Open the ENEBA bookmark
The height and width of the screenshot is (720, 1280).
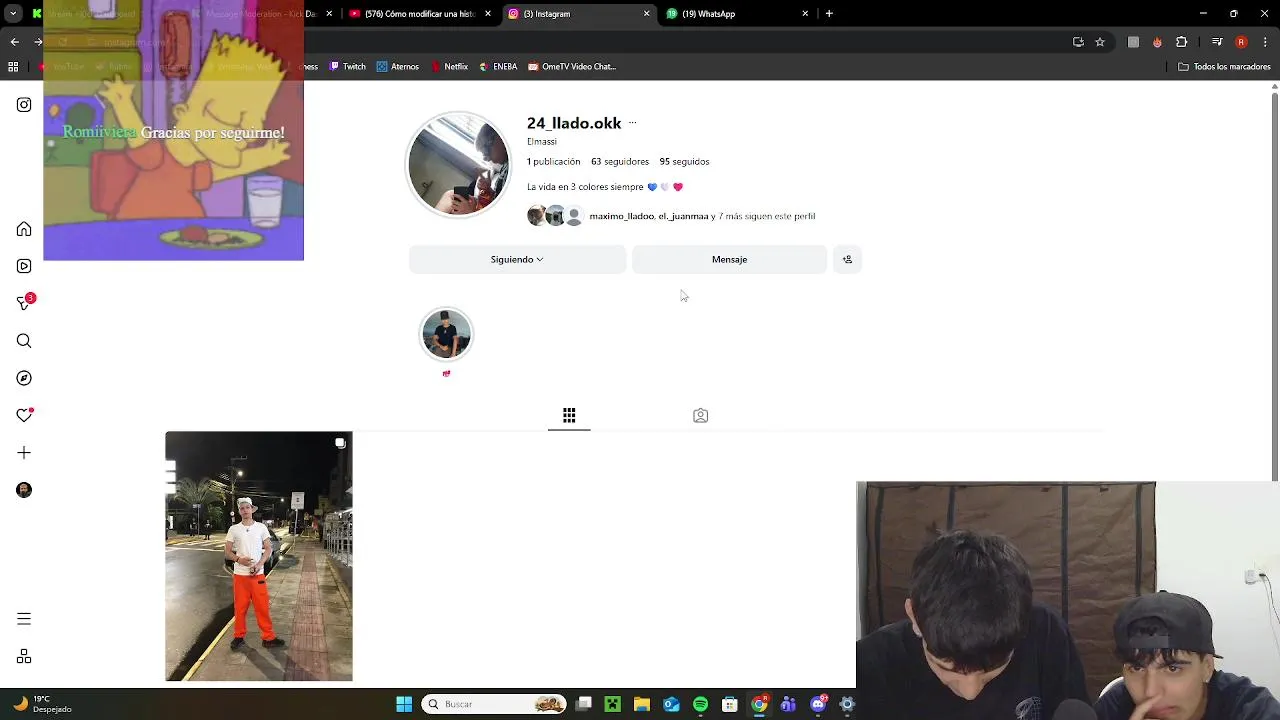pos(498,67)
